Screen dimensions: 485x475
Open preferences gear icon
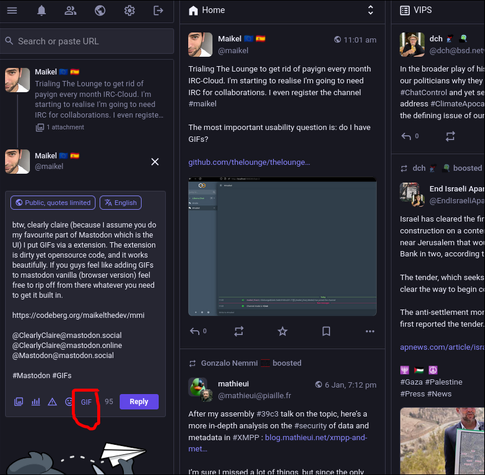(x=129, y=11)
